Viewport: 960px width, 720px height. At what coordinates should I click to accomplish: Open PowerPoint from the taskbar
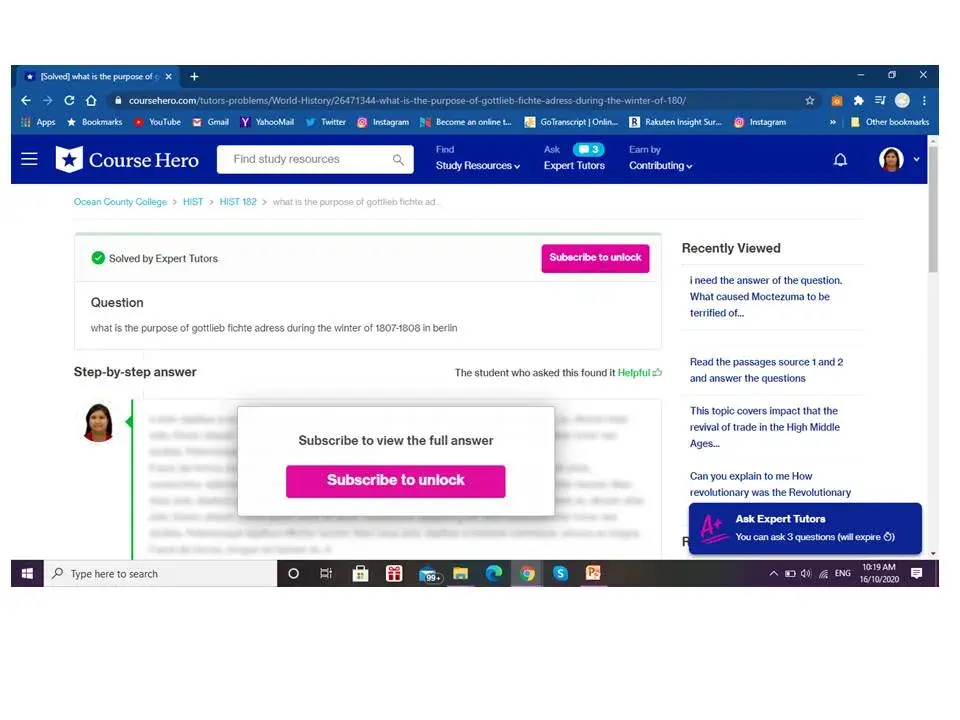click(593, 574)
